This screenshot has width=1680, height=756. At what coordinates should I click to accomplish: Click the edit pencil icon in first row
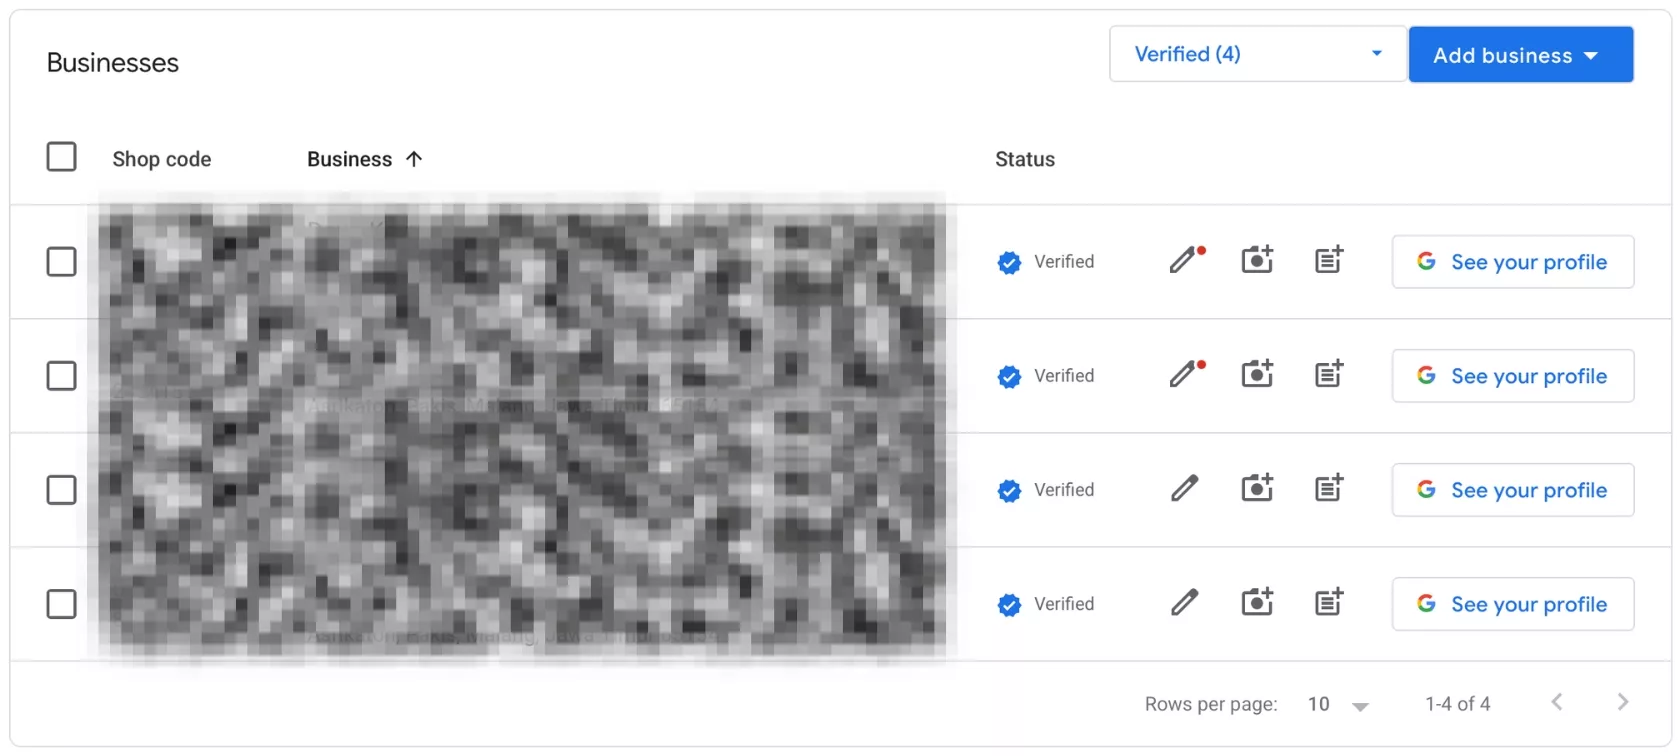(1186, 261)
